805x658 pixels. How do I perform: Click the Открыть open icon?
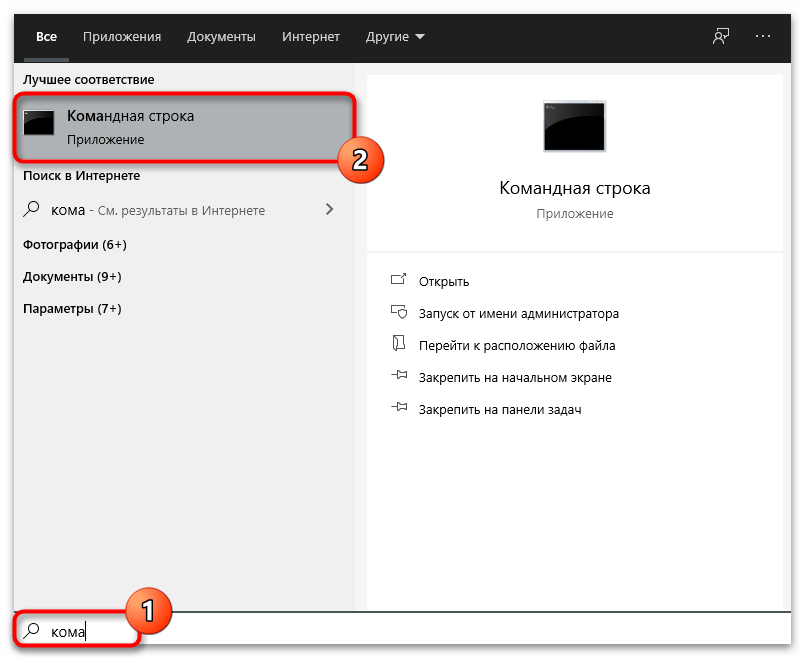[399, 282]
